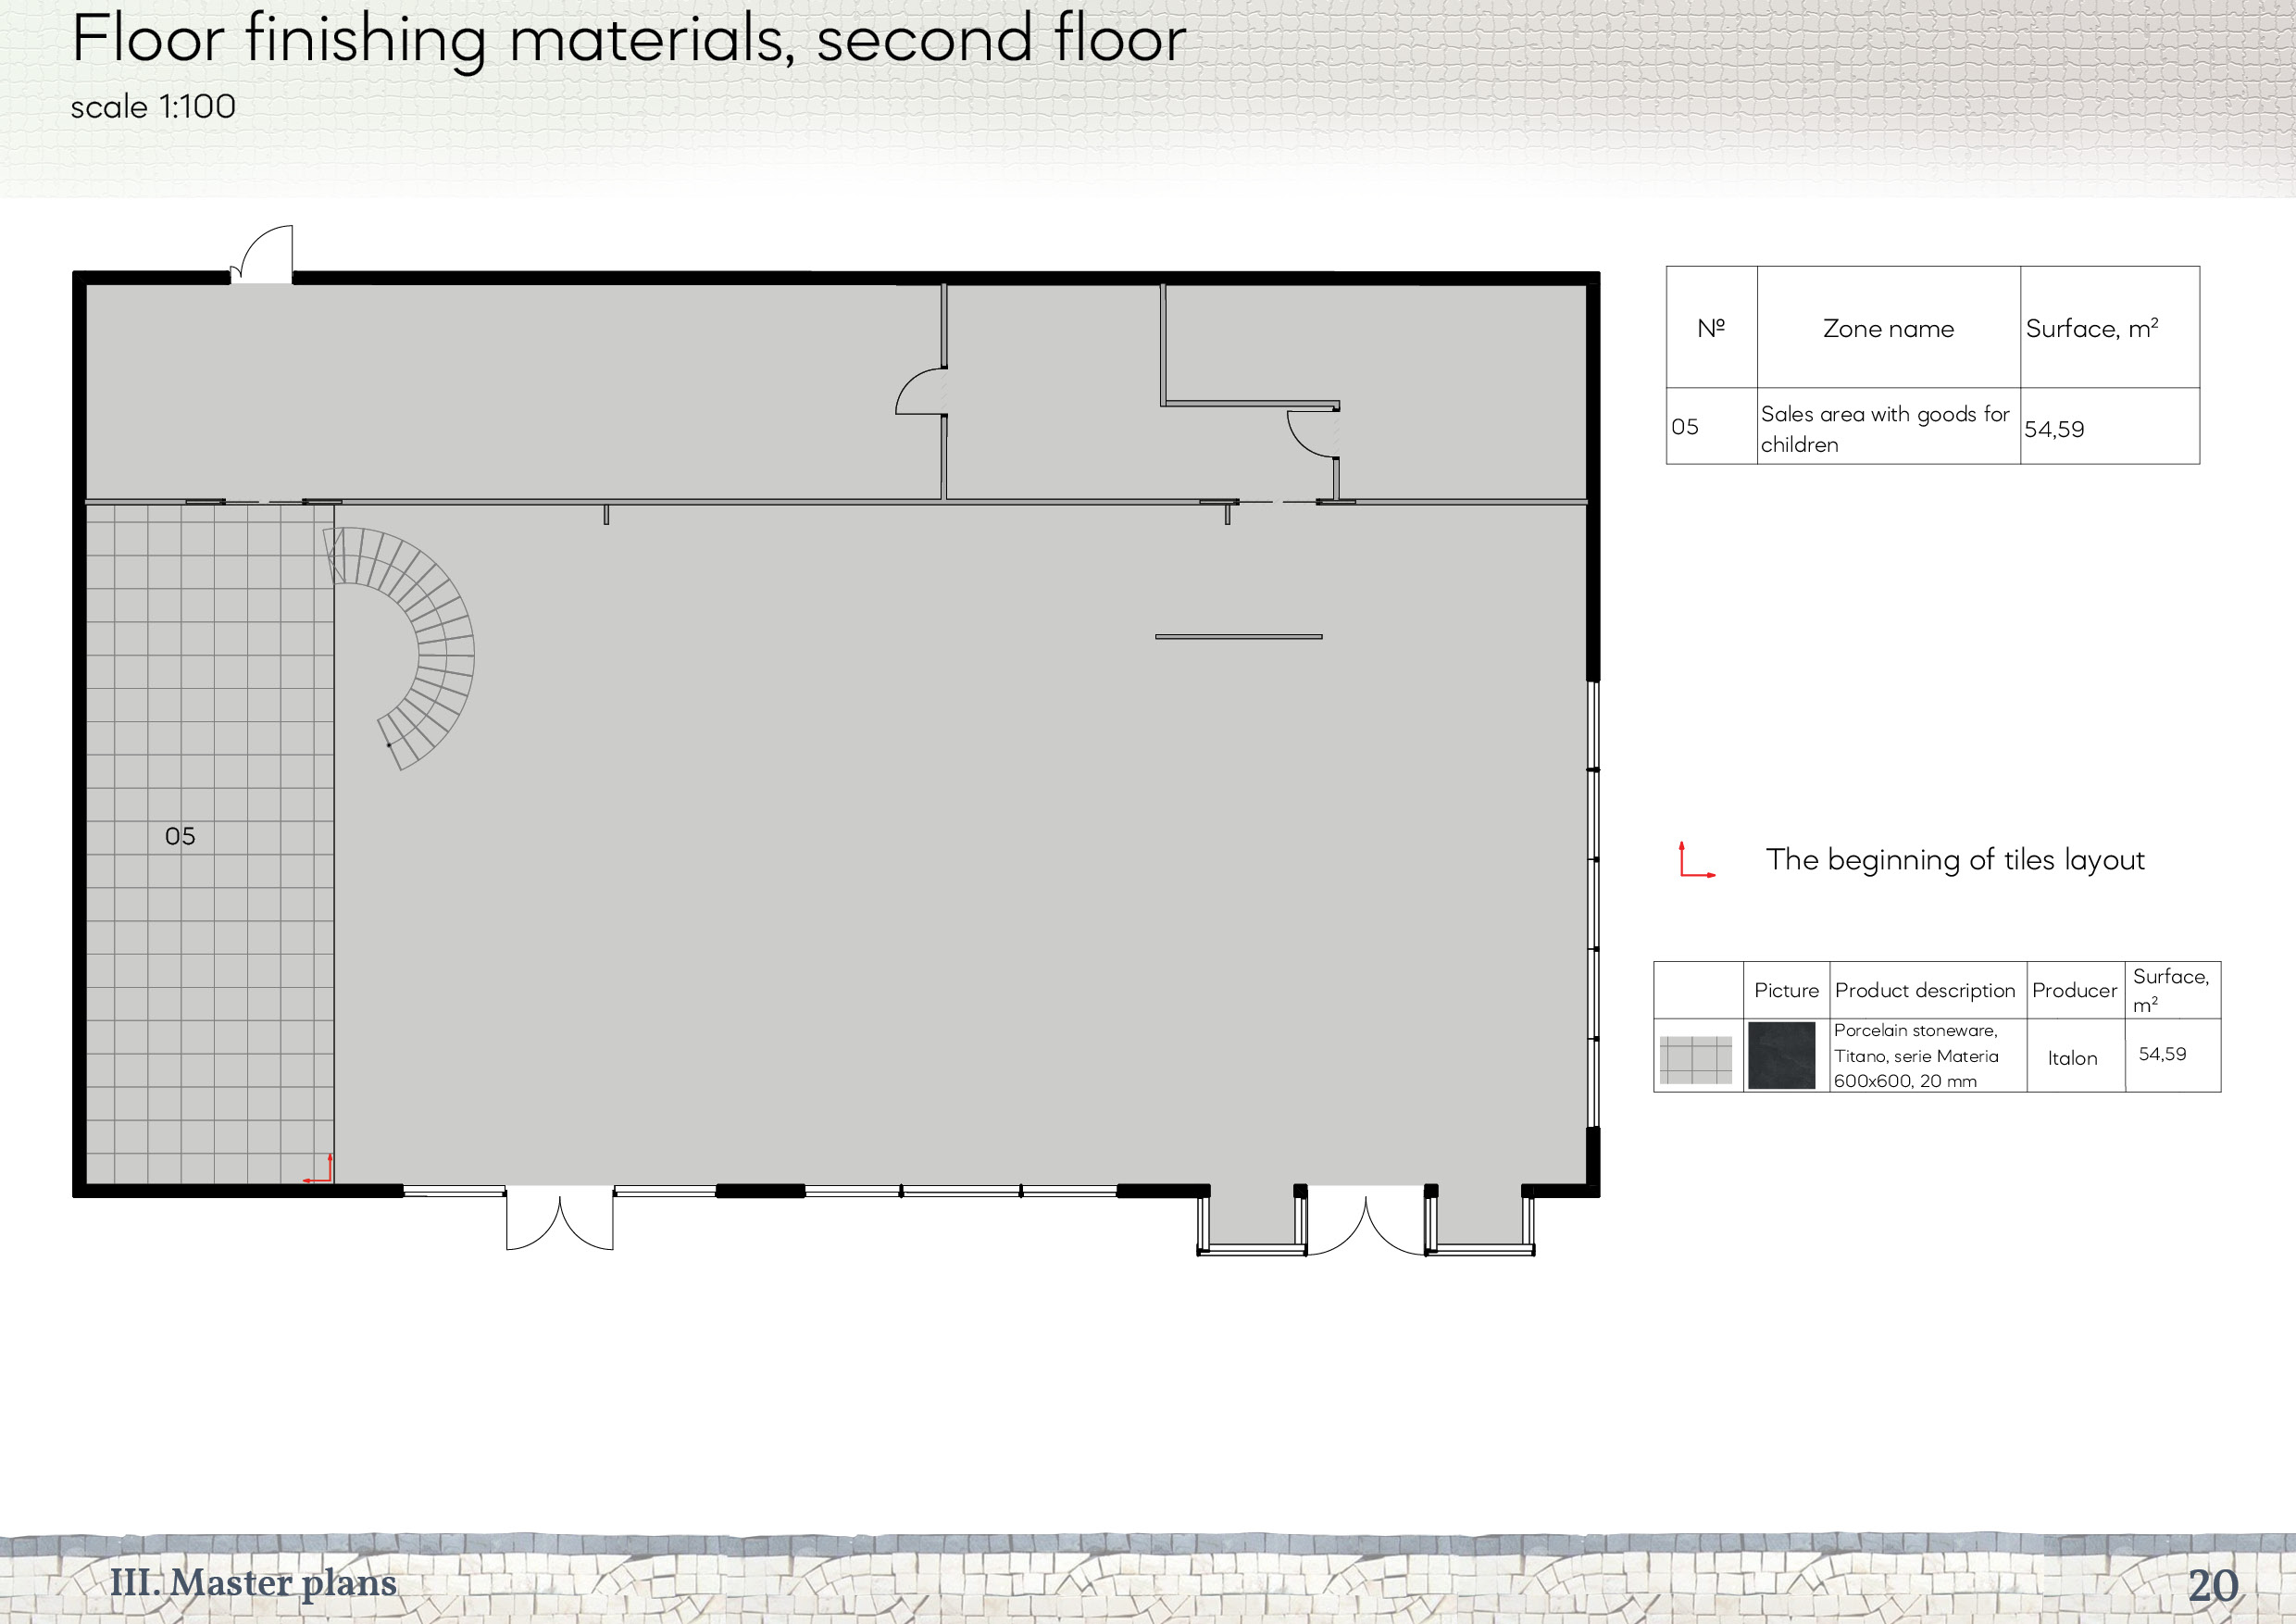Click the freestanding partition line in the main hall

(x=1239, y=636)
